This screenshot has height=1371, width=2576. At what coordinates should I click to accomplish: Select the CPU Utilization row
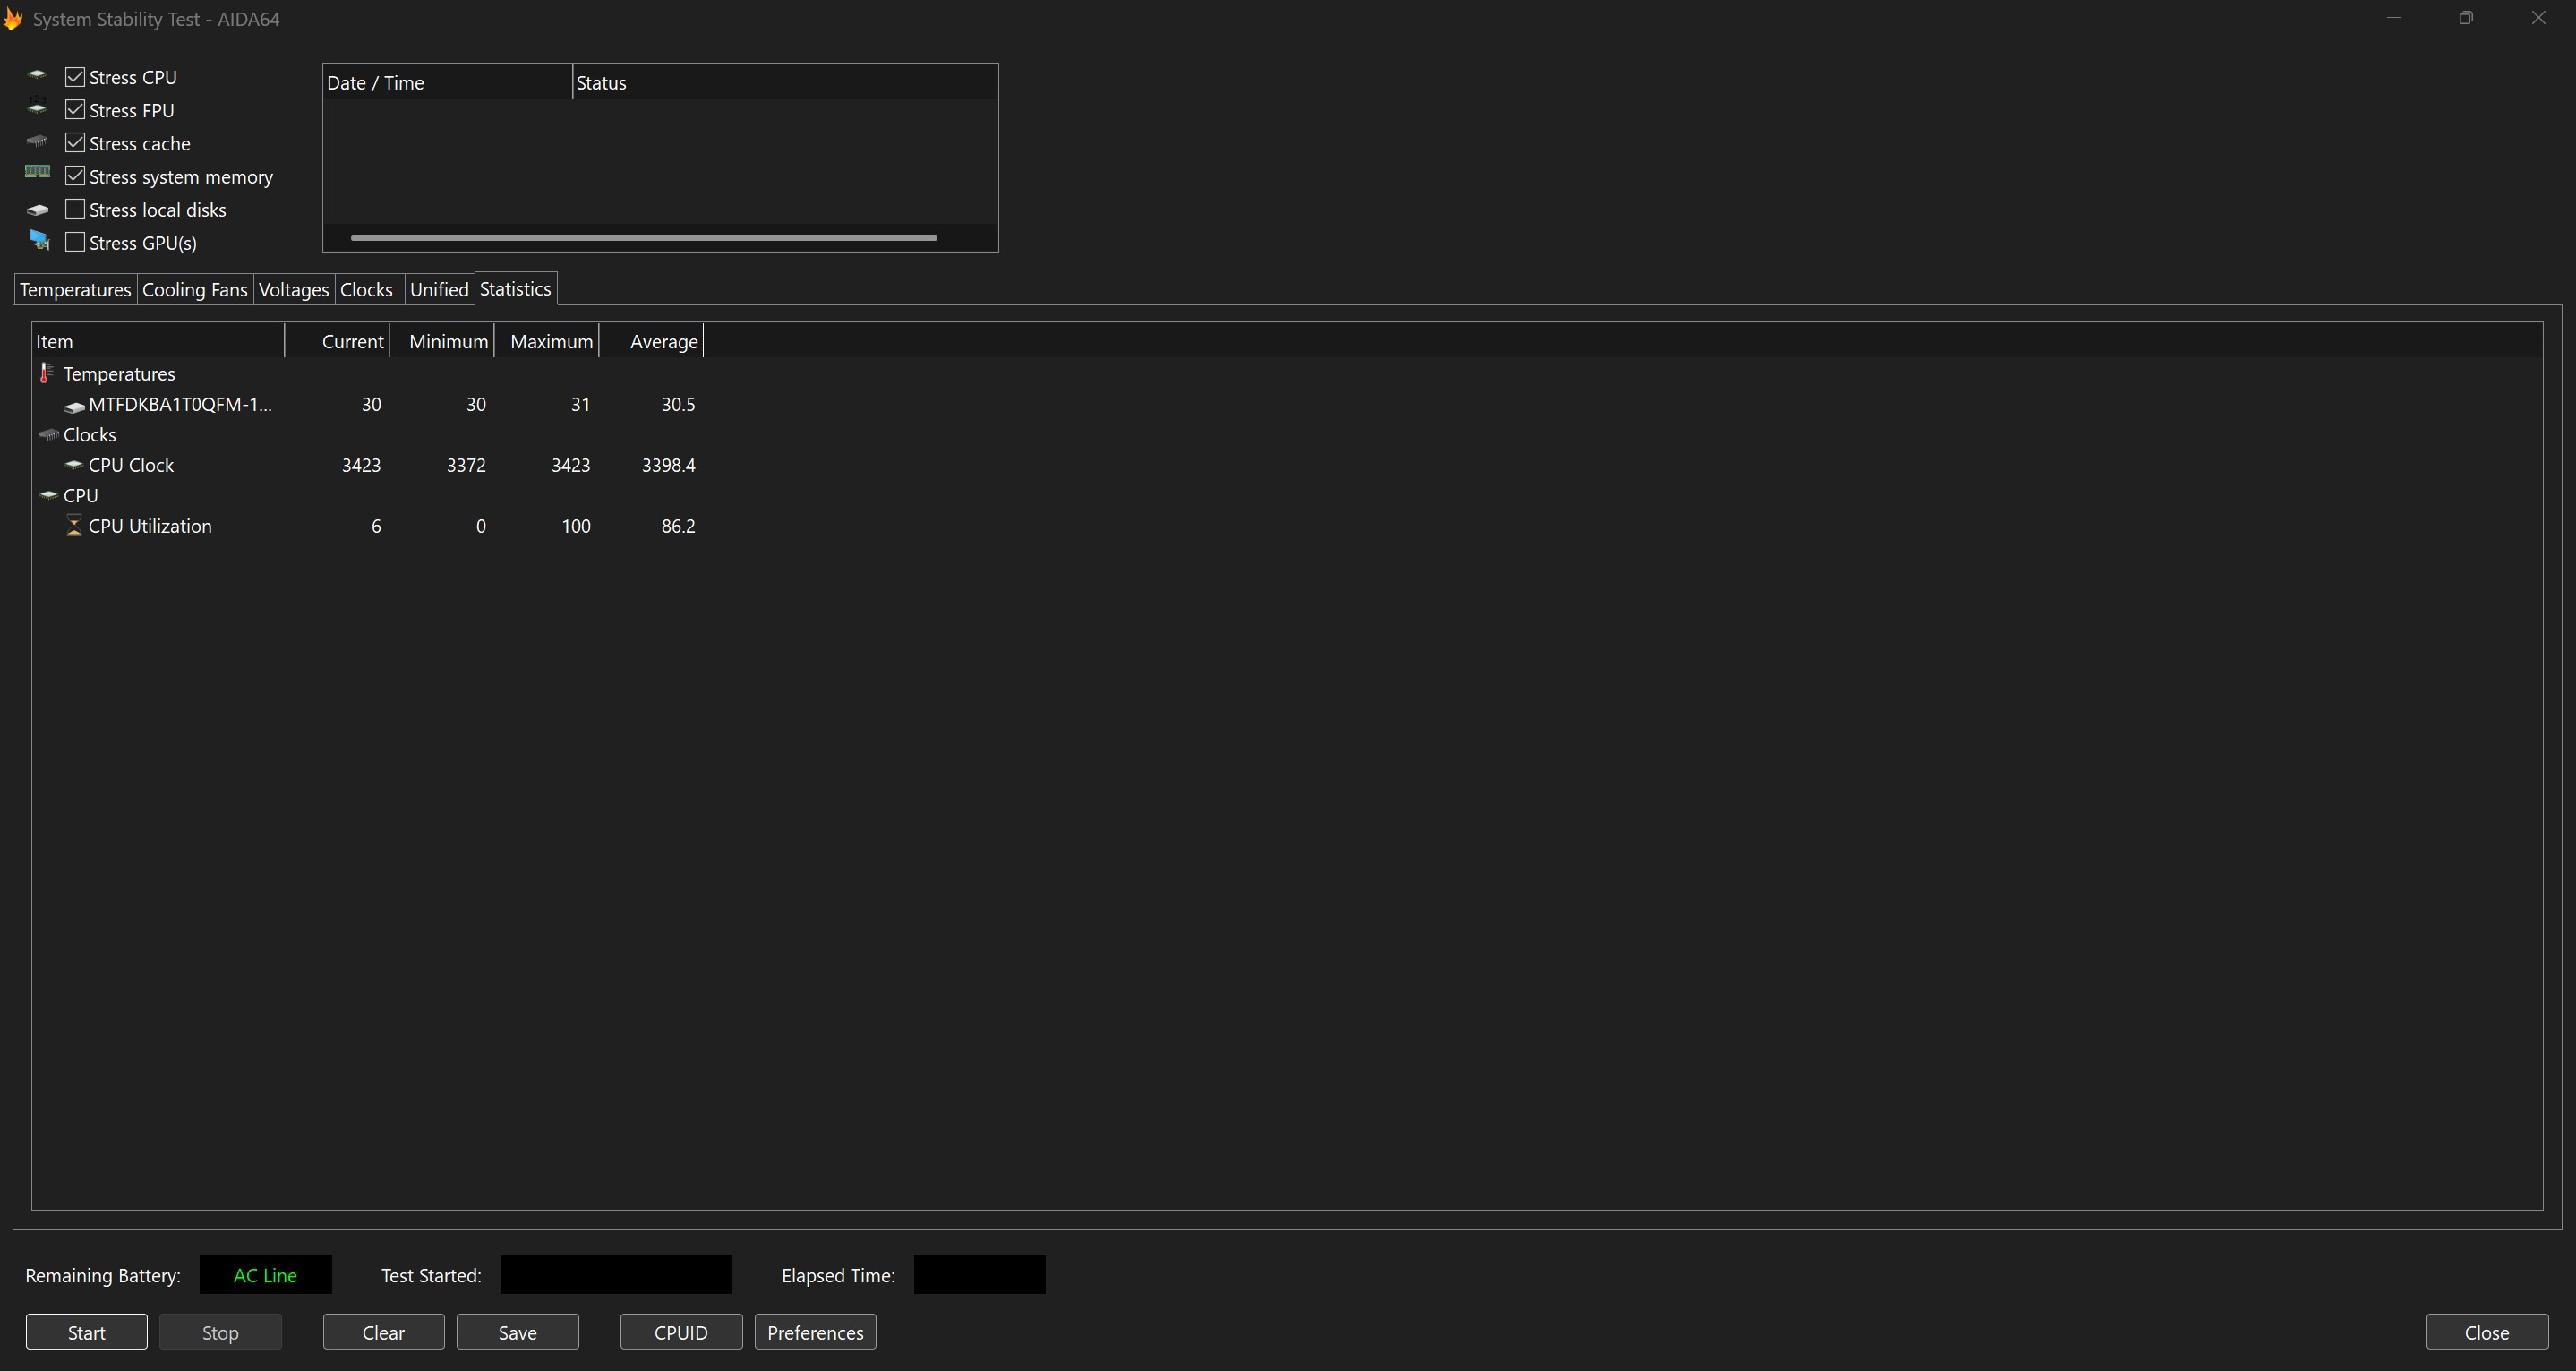pyautogui.click(x=368, y=526)
